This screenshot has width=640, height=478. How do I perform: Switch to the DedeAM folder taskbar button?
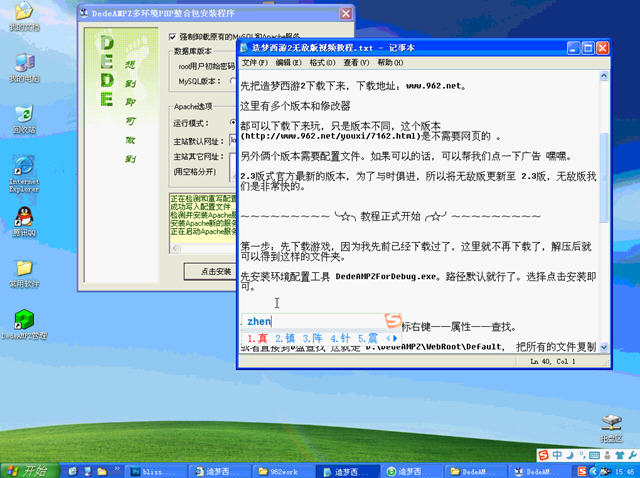[476, 471]
